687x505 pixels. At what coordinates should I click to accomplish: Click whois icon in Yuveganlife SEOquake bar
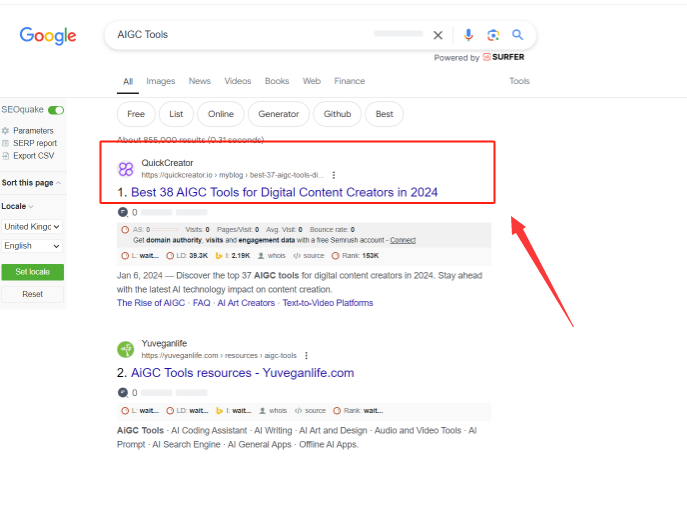click(262, 411)
